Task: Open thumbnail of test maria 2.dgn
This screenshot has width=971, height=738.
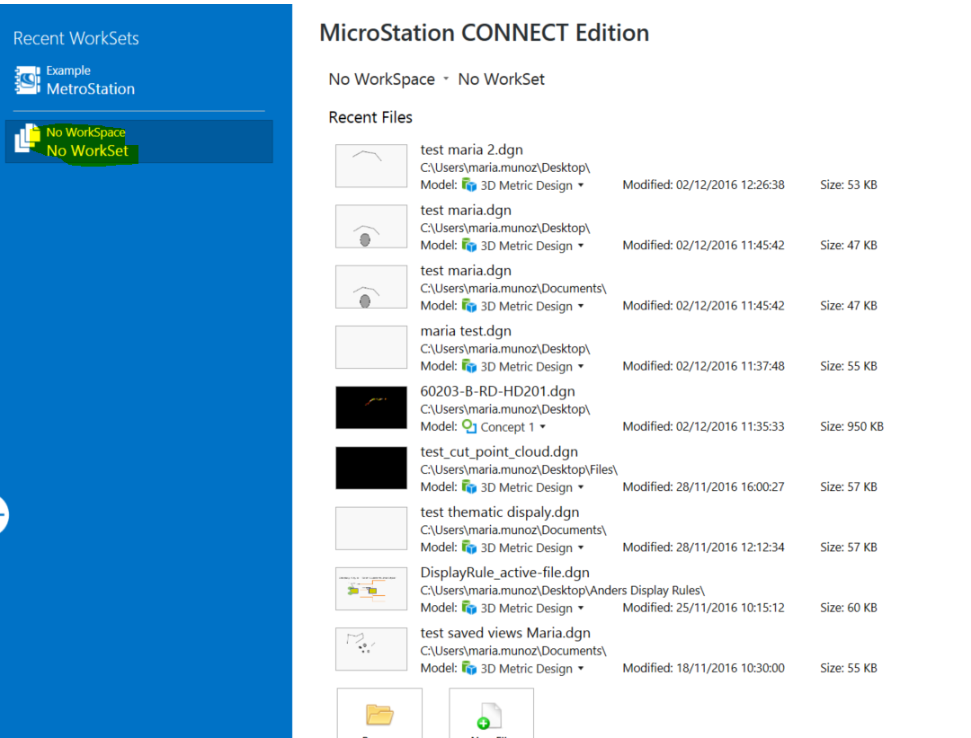Action: click(x=371, y=166)
